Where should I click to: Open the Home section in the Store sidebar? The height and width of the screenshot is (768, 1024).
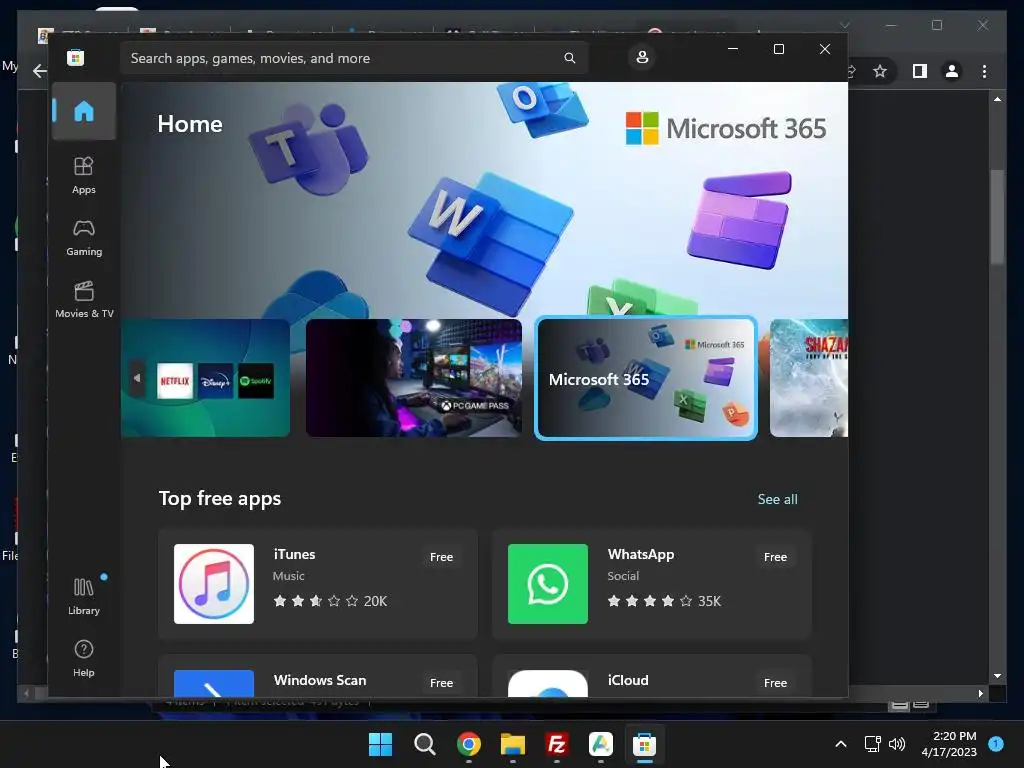click(84, 111)
